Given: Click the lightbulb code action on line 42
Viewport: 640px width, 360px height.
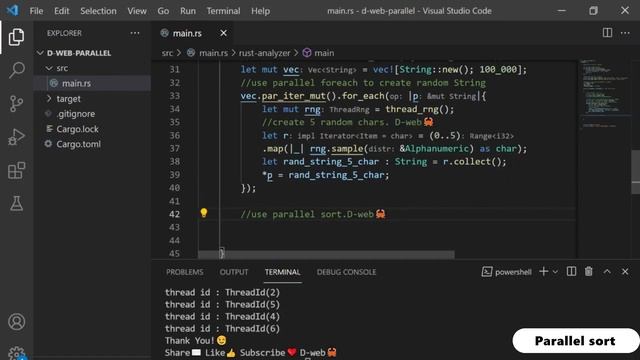Looking at the screenshot, I should coord(204,213).
